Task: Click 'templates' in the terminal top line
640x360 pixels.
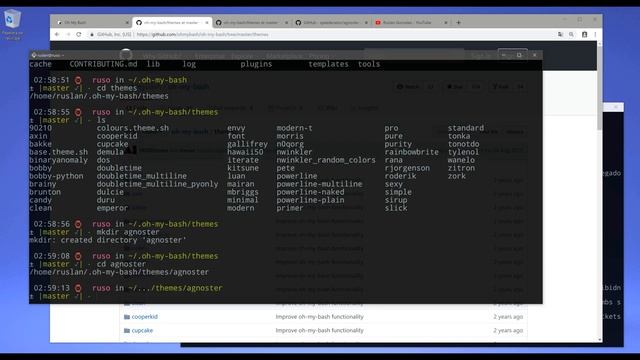Action: [328, 64]
